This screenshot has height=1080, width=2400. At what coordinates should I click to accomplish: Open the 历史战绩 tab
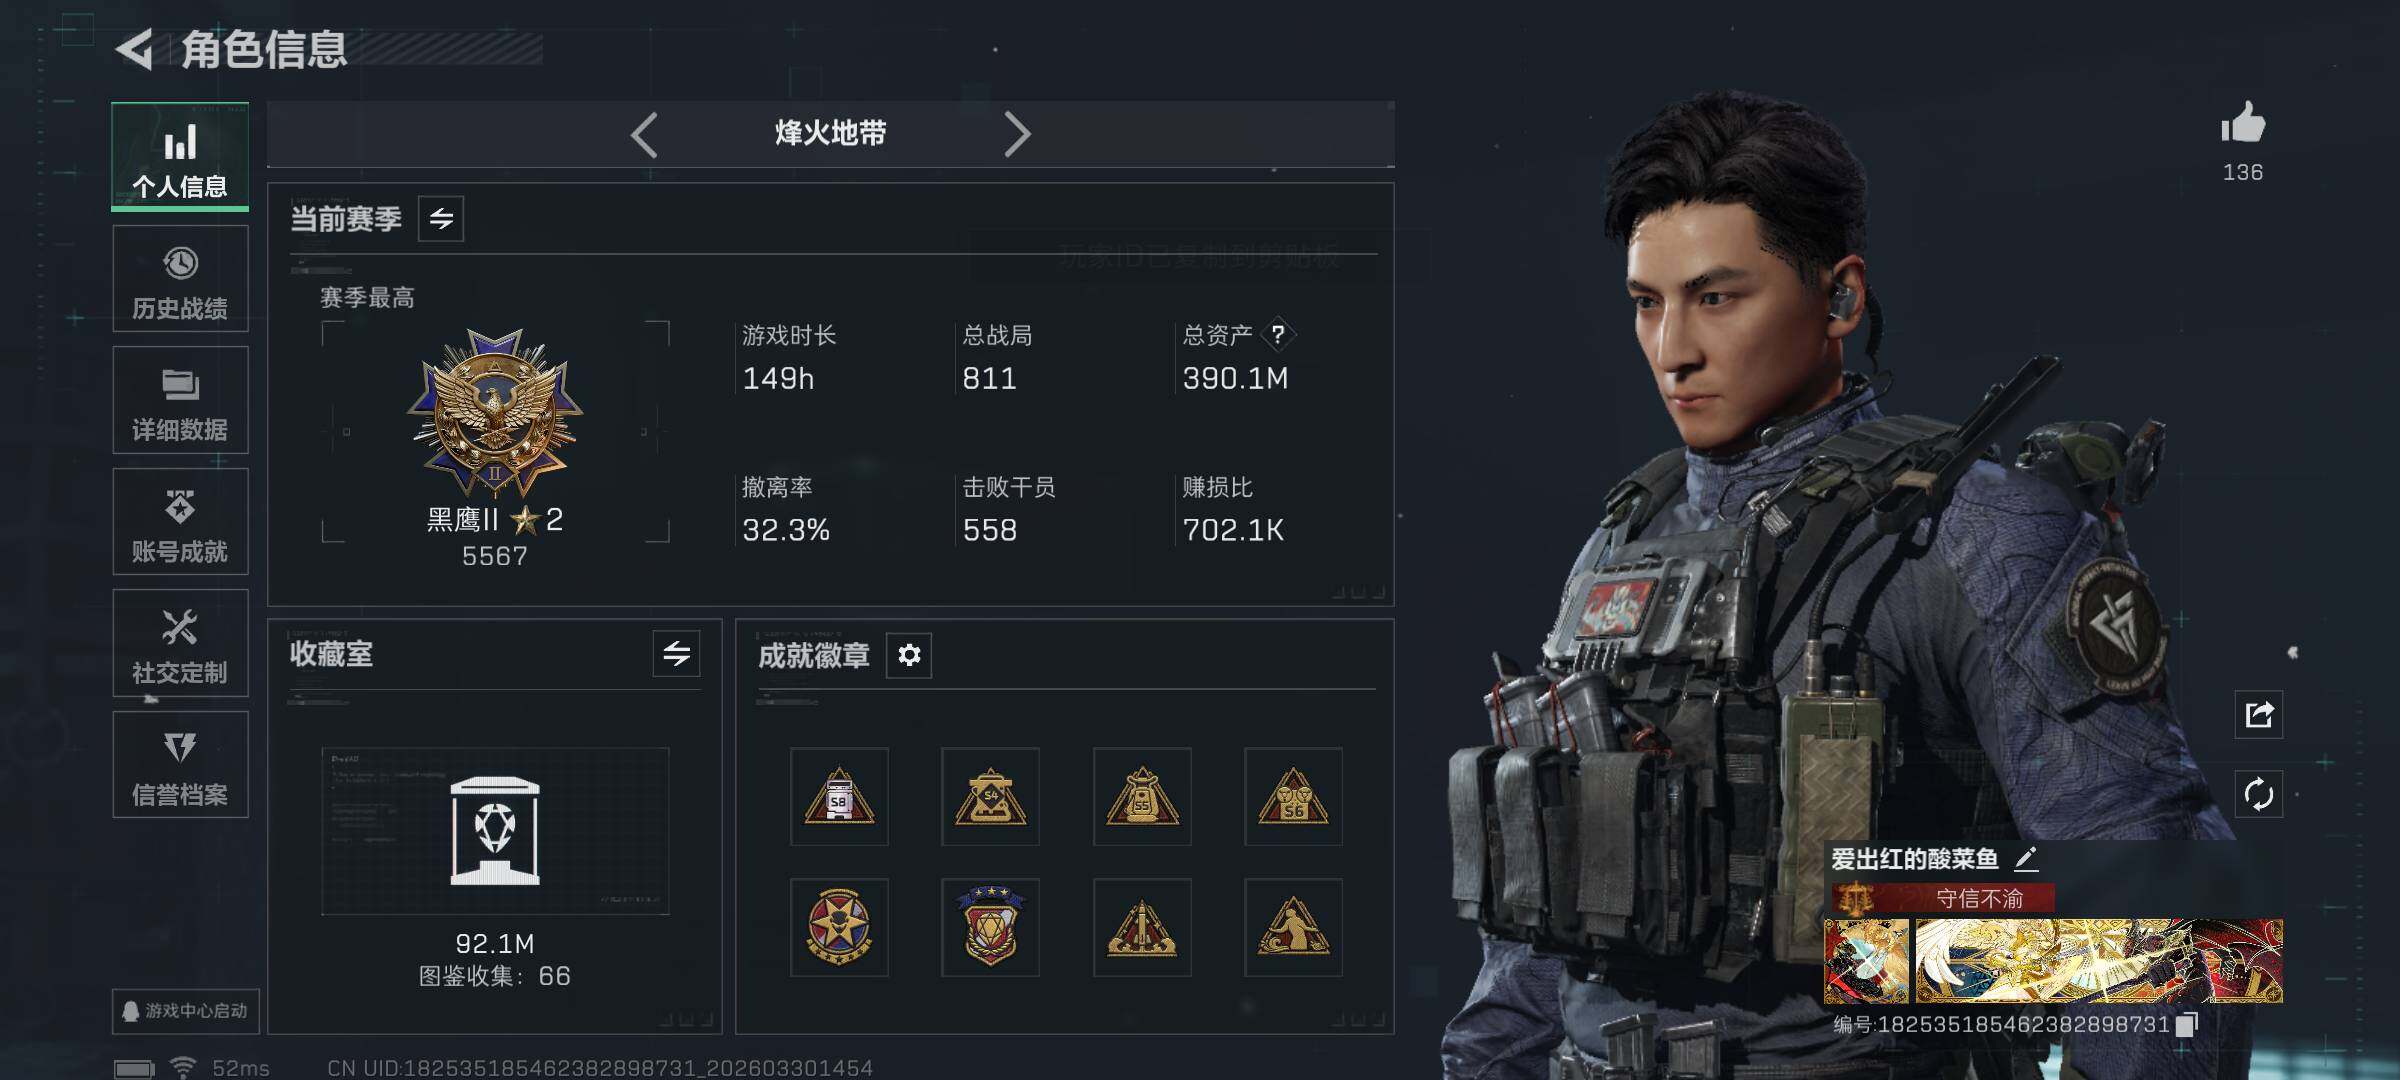(180, 279)
